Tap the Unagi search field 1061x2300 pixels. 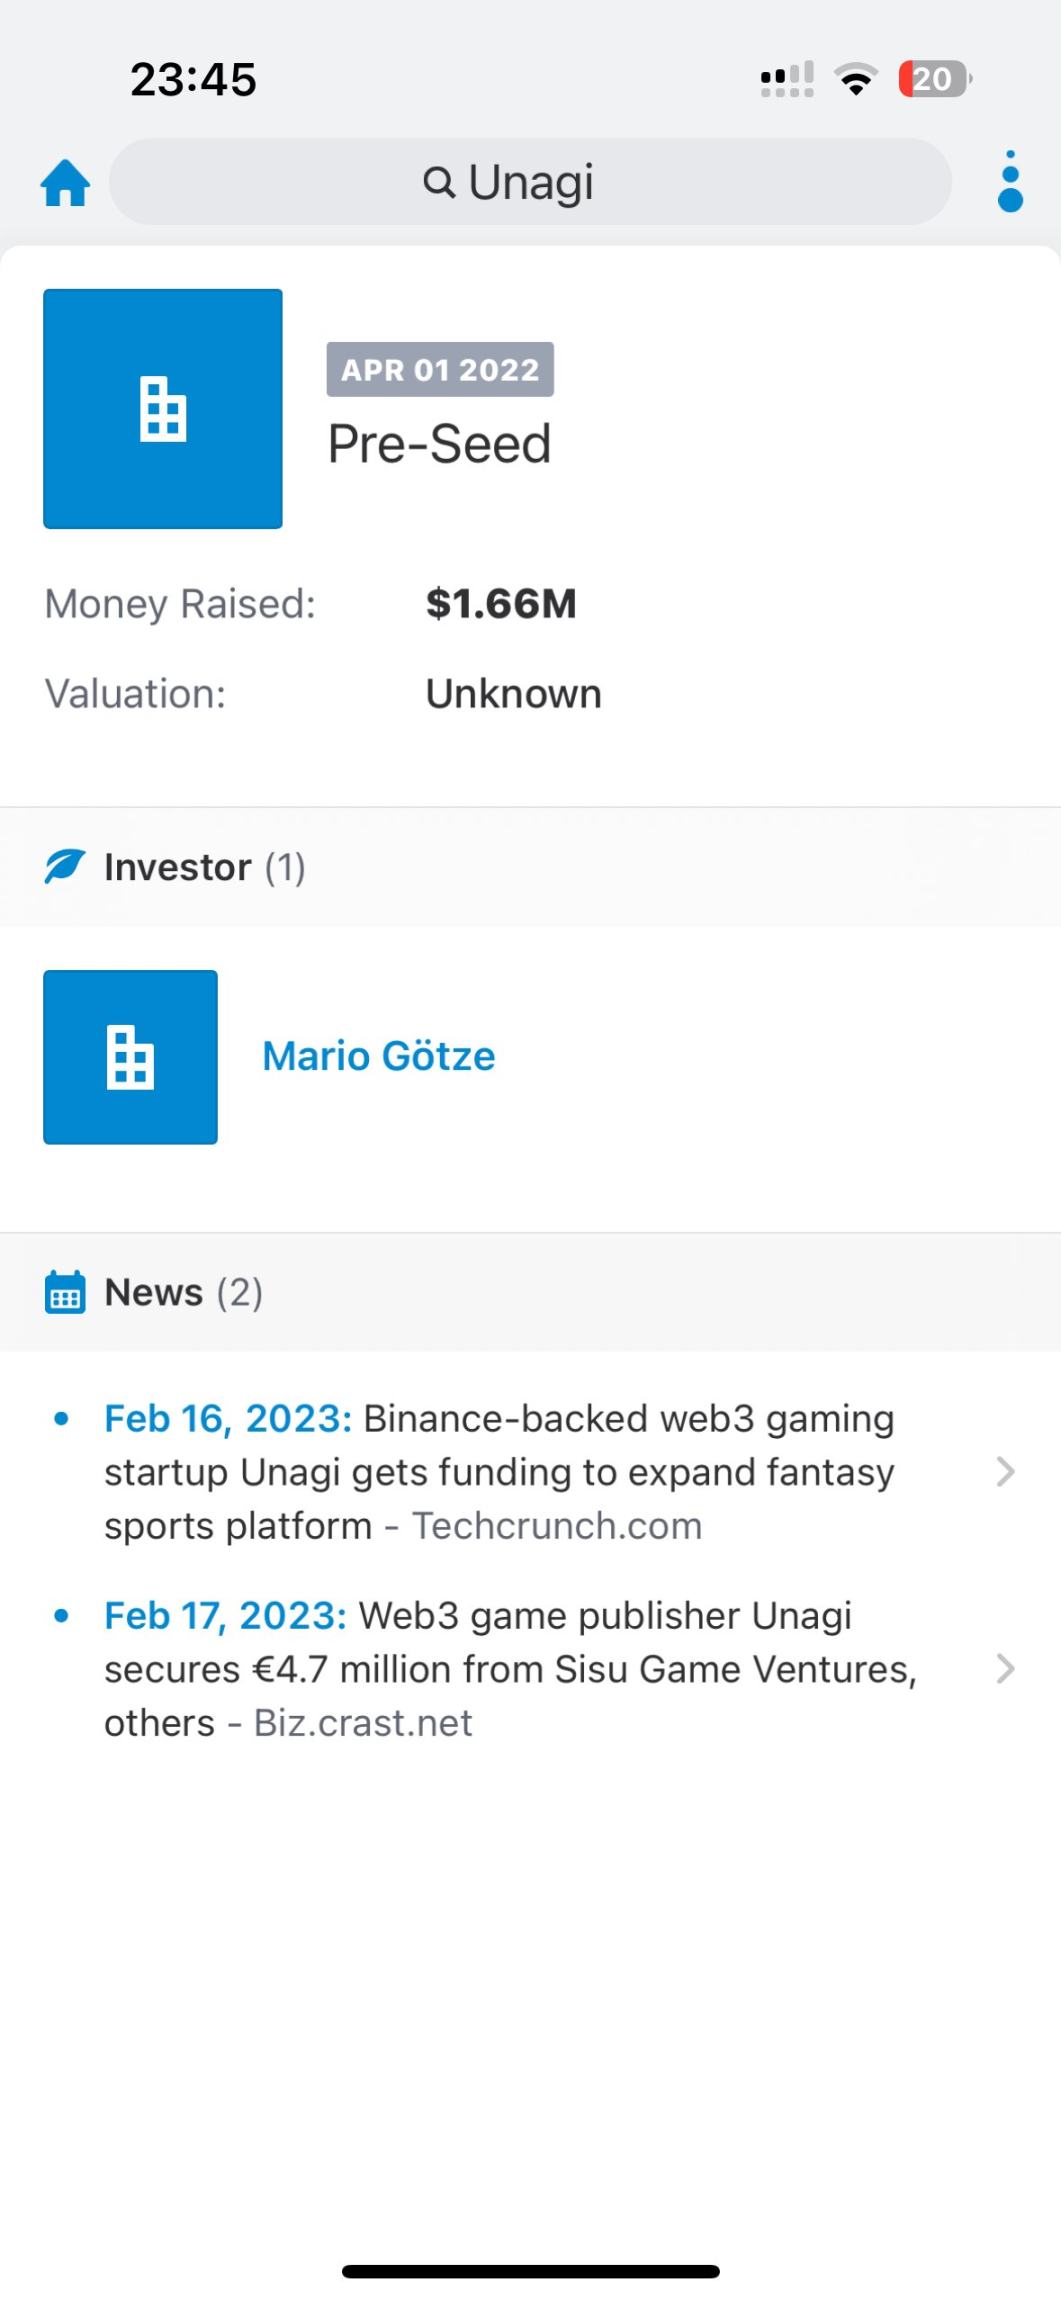(530, 182)
